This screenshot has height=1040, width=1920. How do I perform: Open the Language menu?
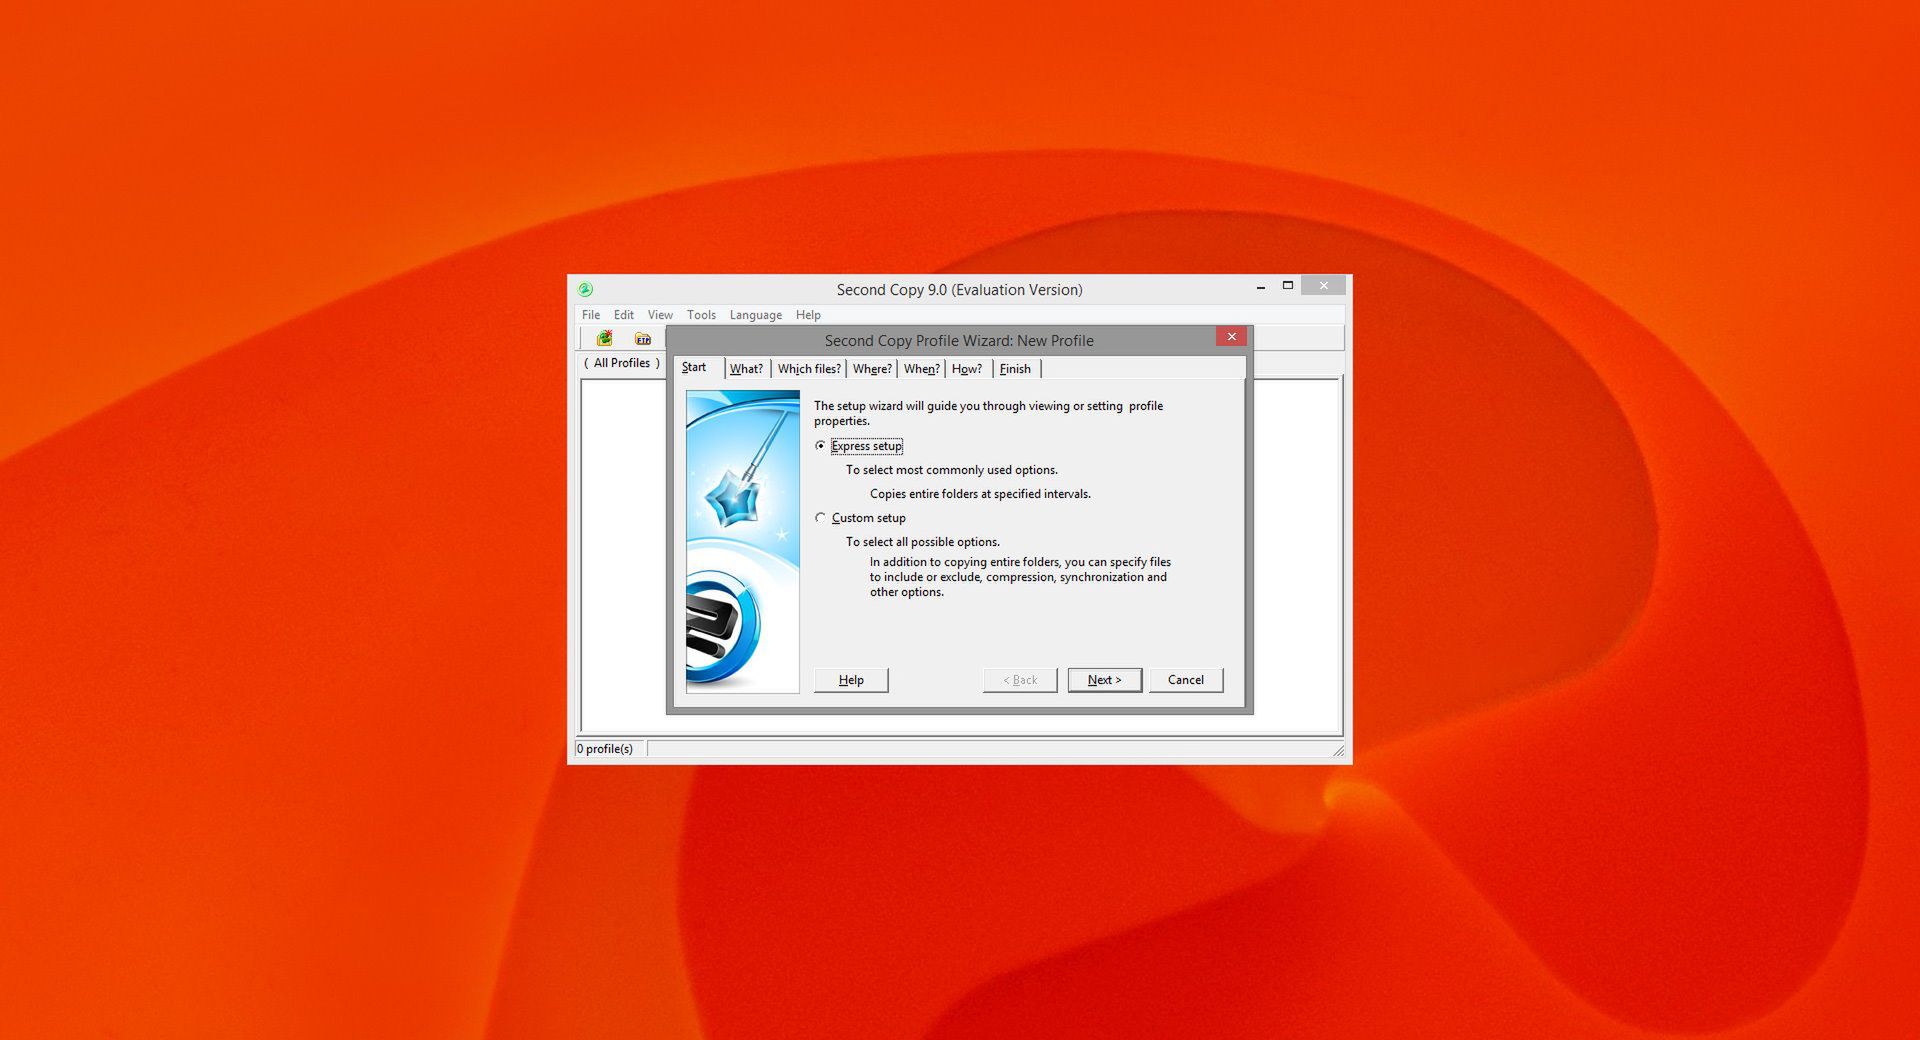pos(755,314)
